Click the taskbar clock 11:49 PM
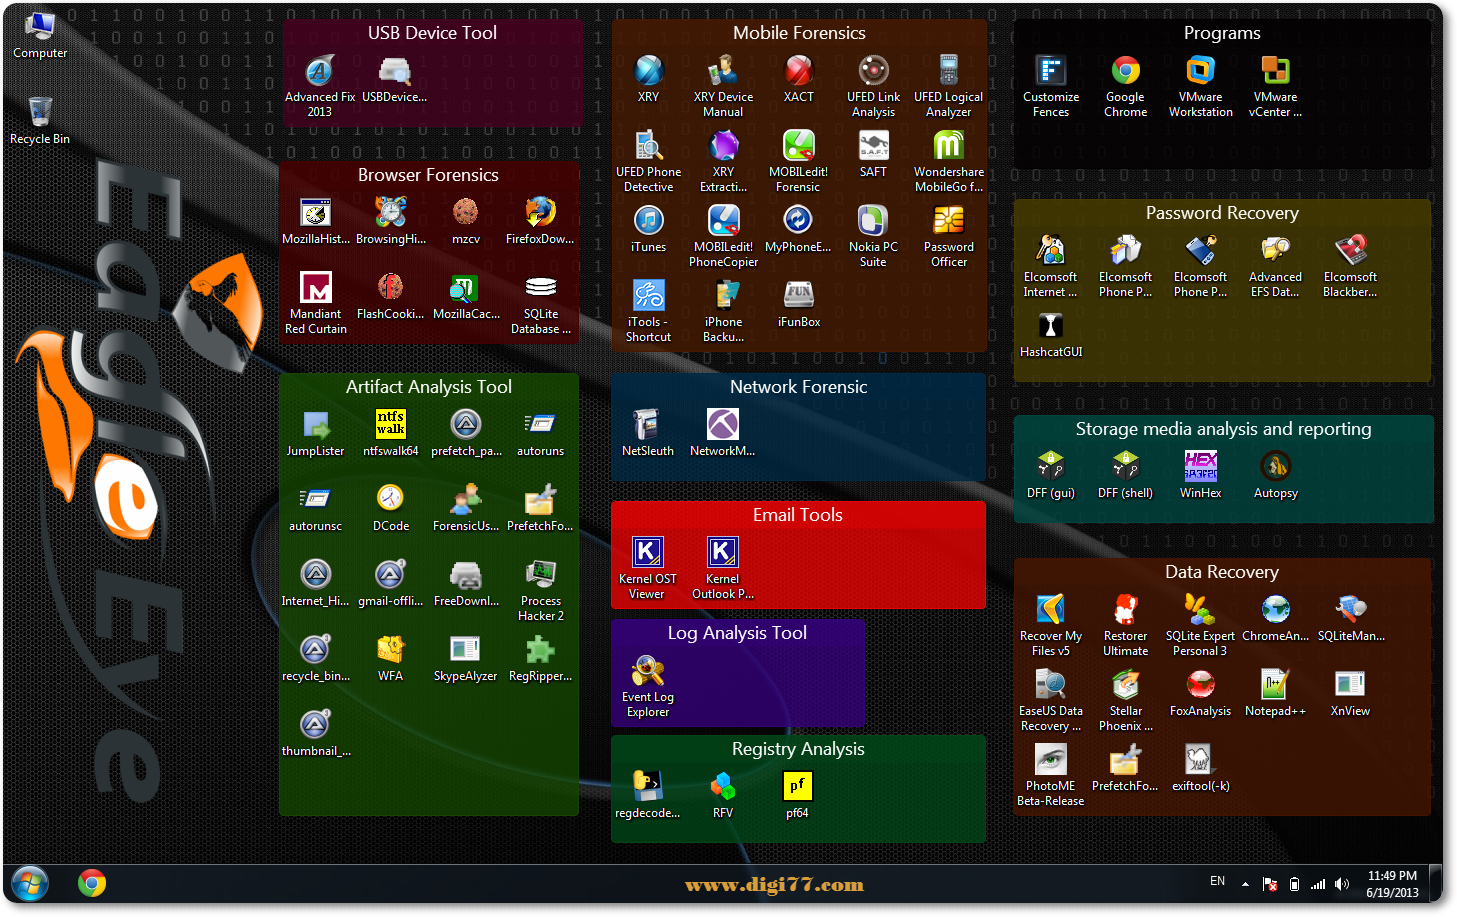This screenshot has width=1457, height=917. coord(1392,884)
